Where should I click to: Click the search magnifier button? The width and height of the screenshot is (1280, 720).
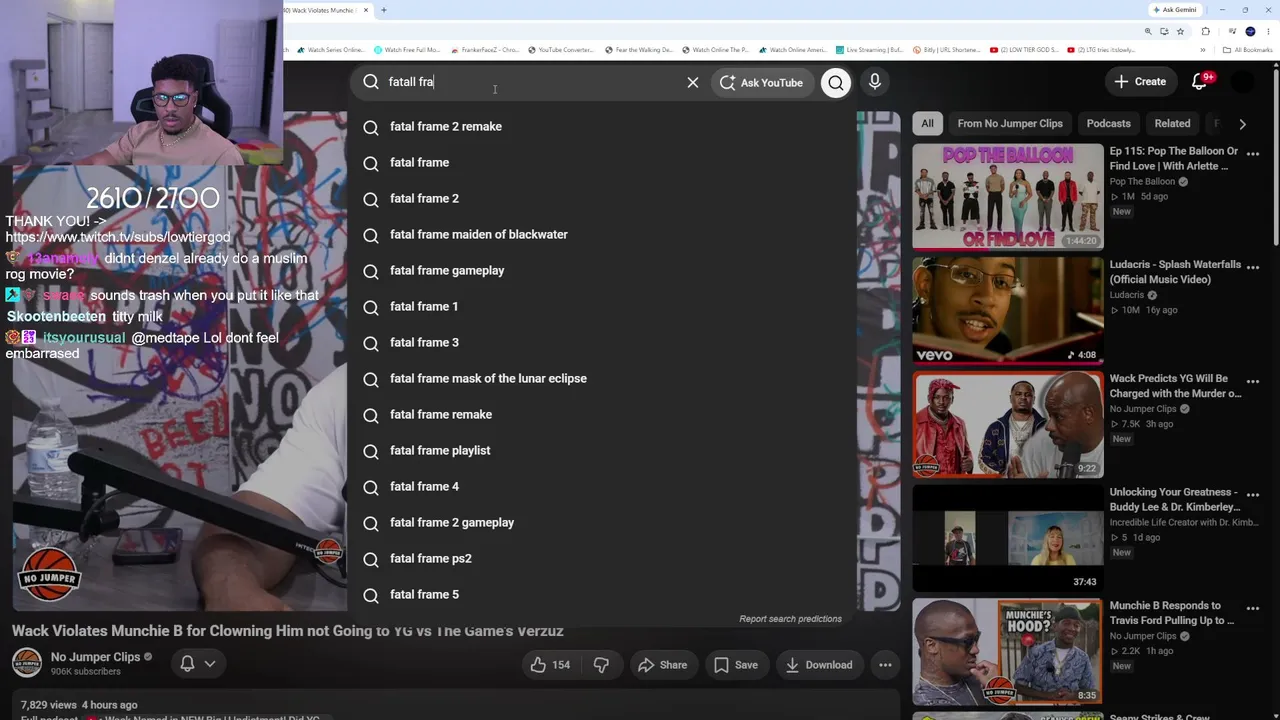click(x=836, y=82)
